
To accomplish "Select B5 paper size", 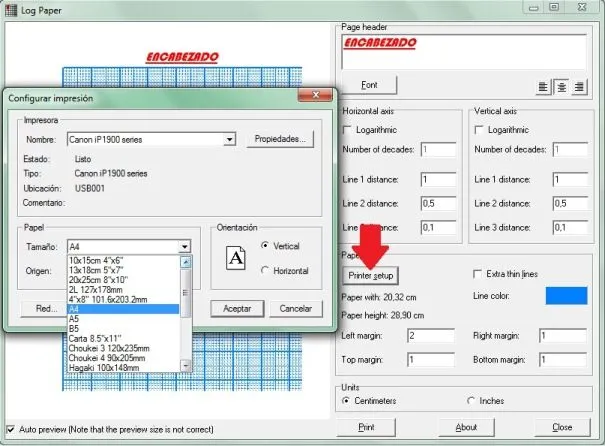I will pos(123,329).
